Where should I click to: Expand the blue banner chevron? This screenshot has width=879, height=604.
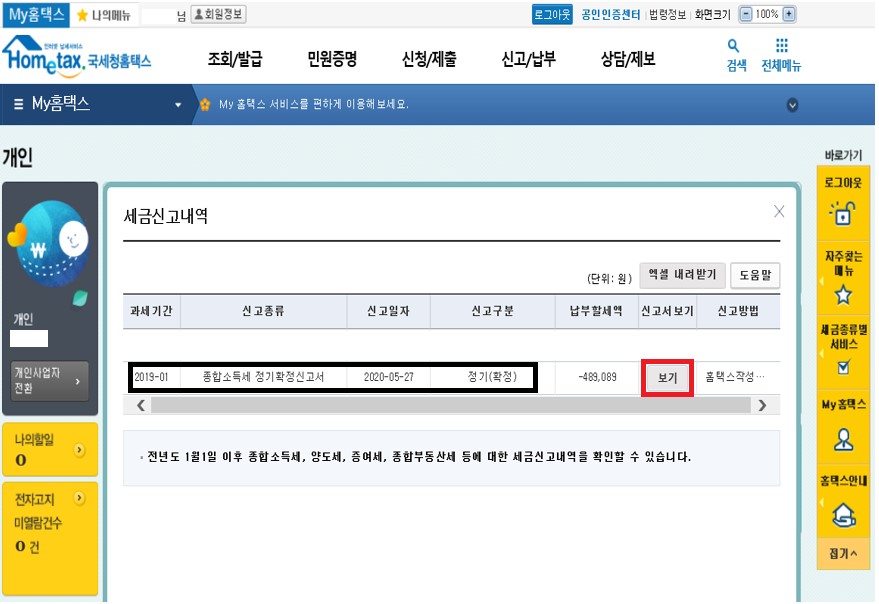click(793, 105)
